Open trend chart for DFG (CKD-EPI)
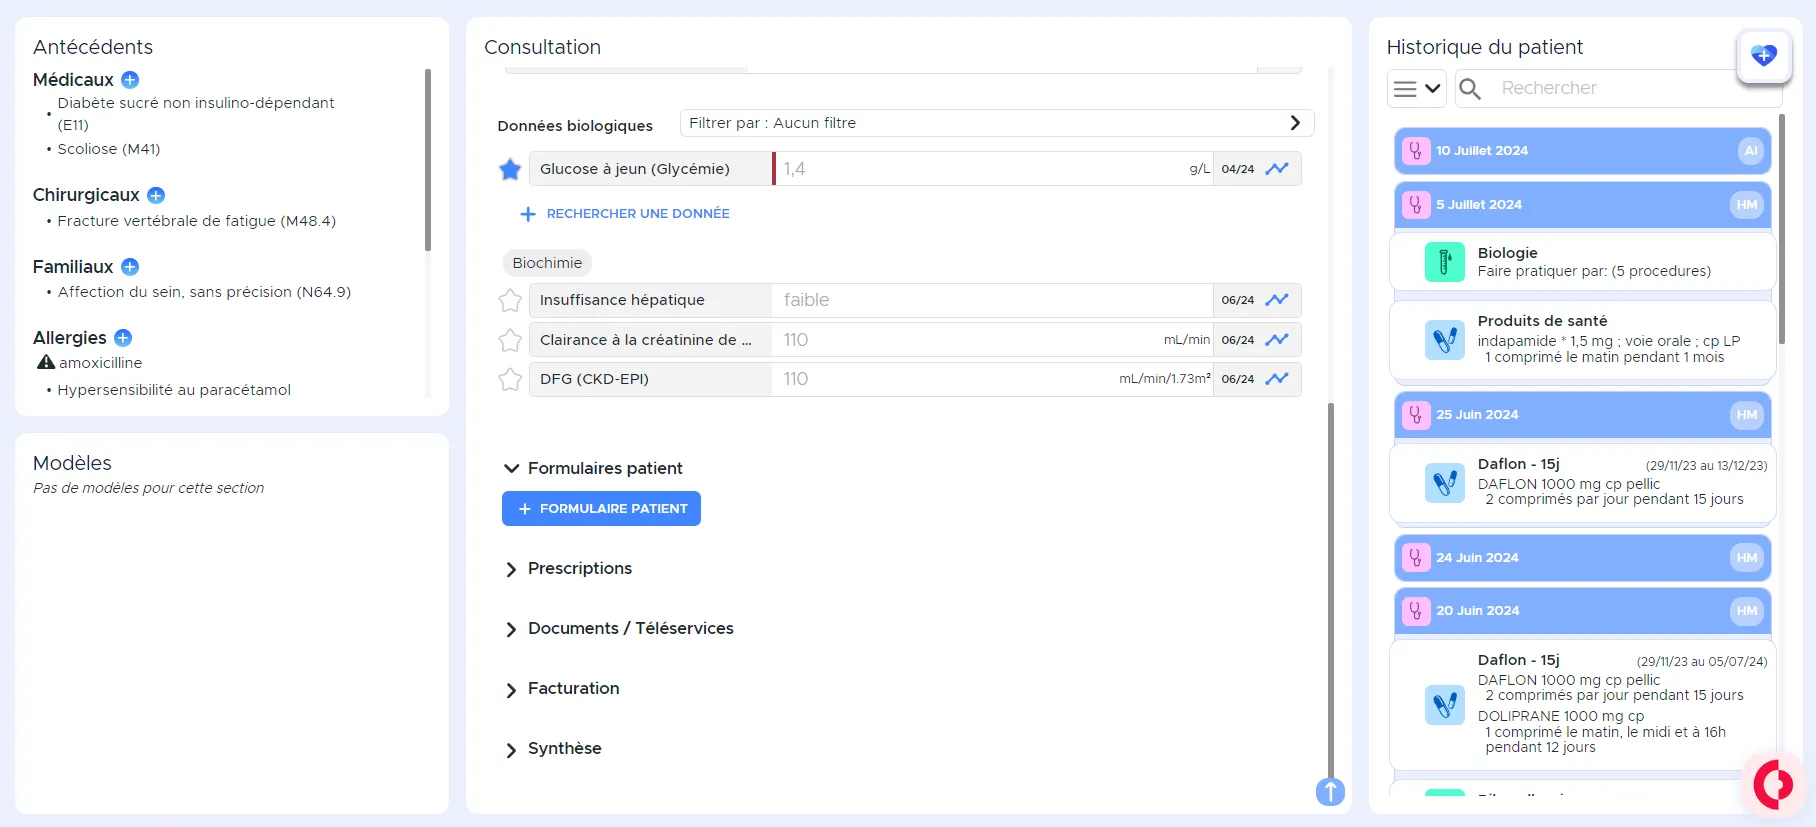 [1277, 379]
